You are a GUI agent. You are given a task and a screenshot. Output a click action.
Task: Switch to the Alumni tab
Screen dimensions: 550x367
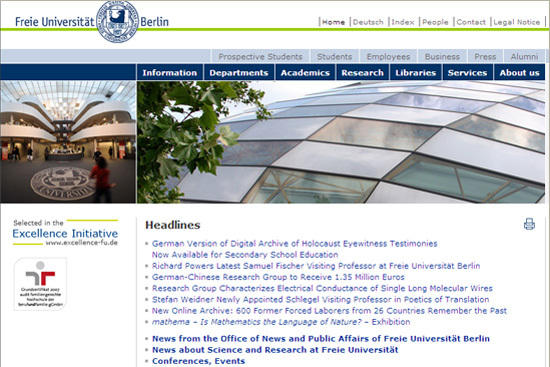click(524, 56)
